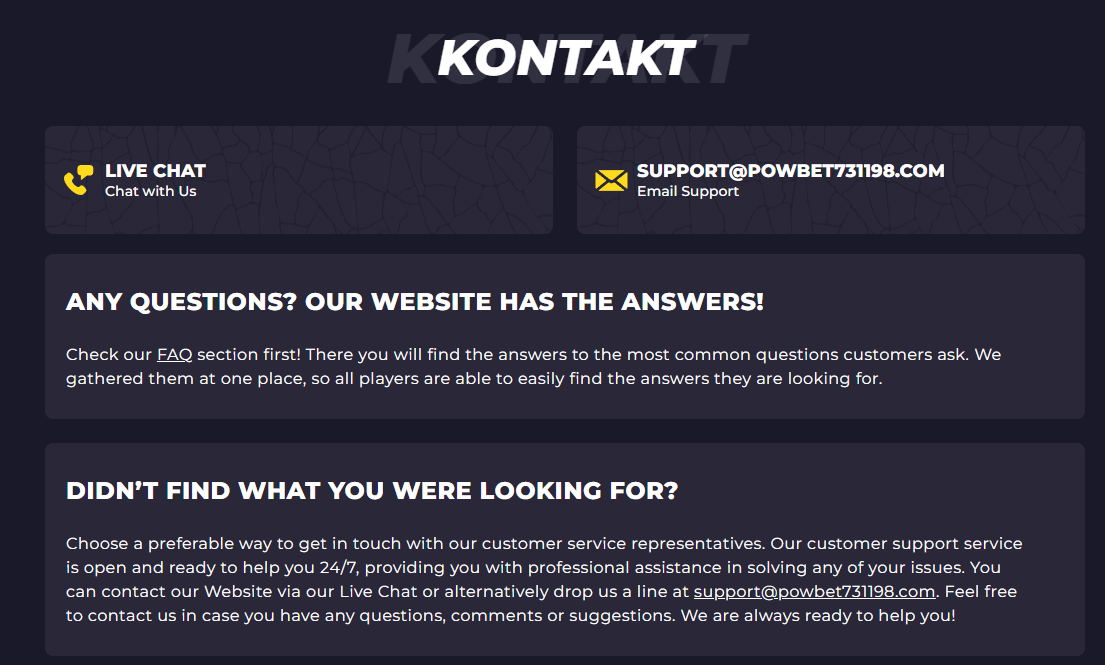The image size is (1105, 665).
Task: Click support@powbet731198.com link in paragraph
Action: coord(815,591)
